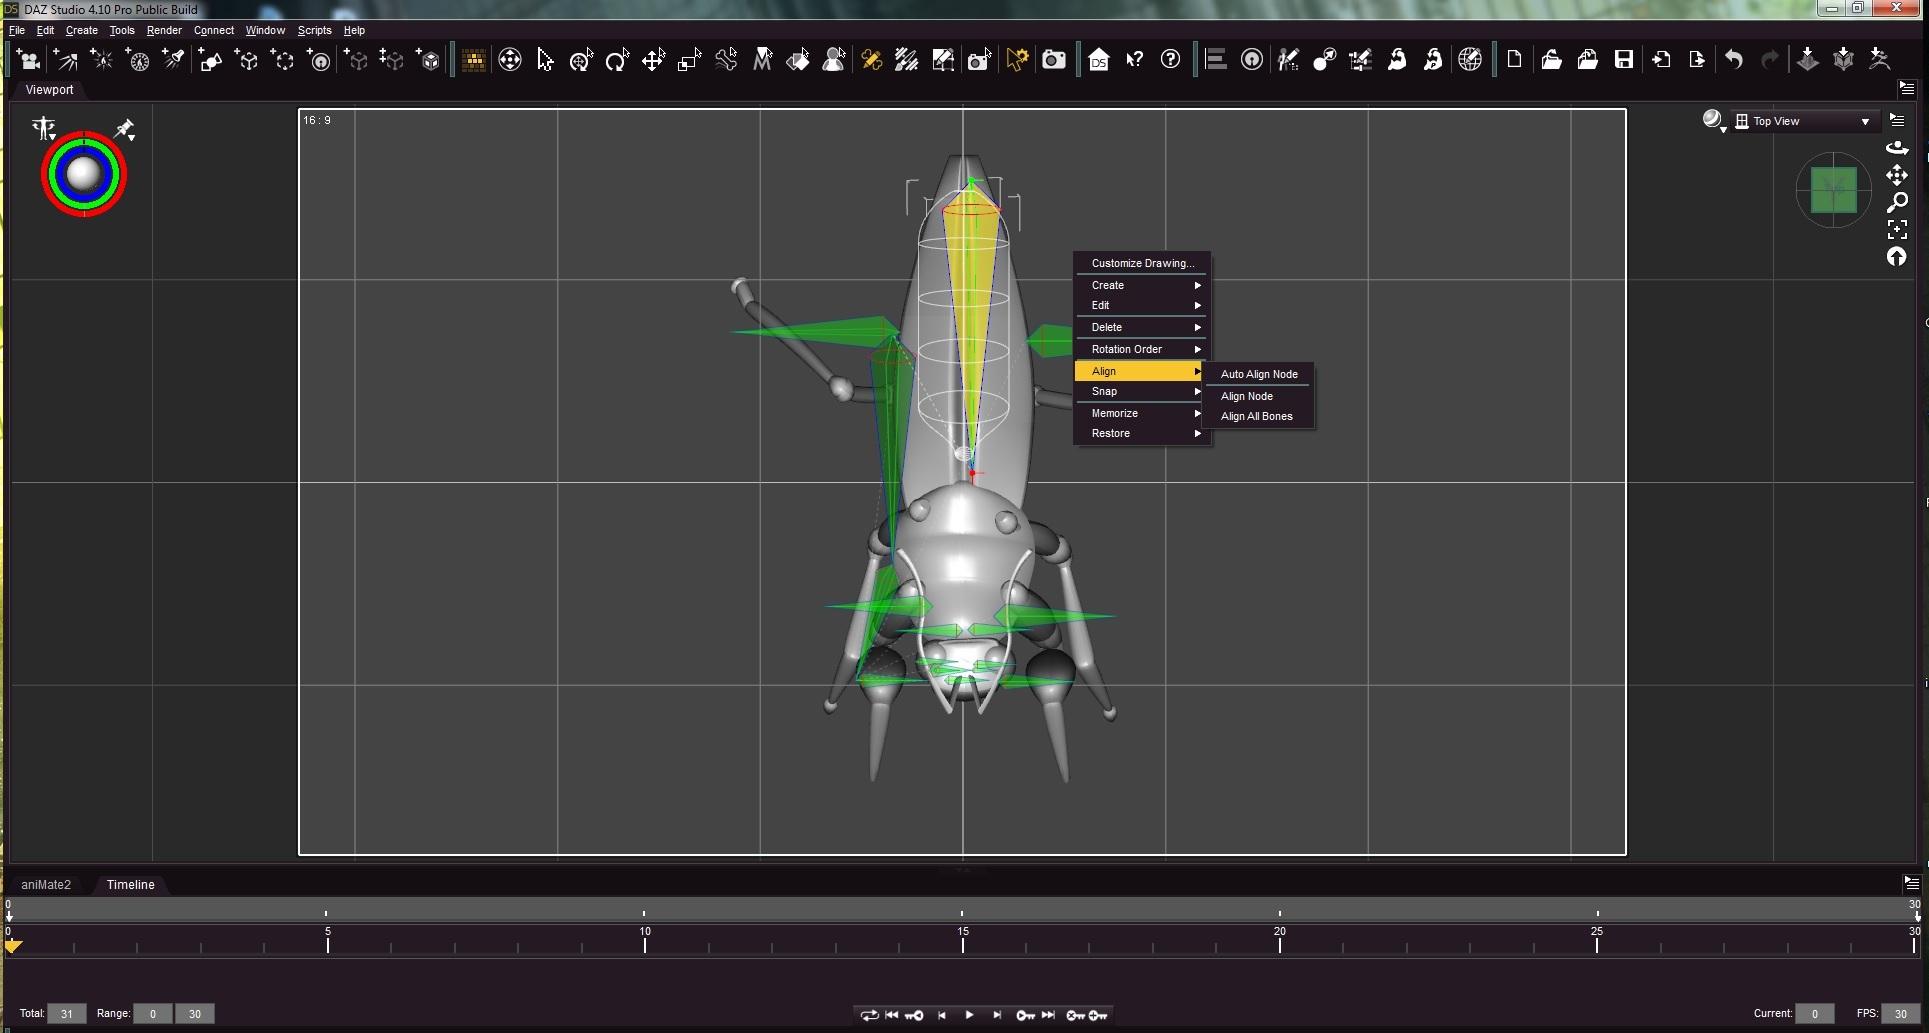
Task: Open the Scripts menu
Action: (314, 30)
